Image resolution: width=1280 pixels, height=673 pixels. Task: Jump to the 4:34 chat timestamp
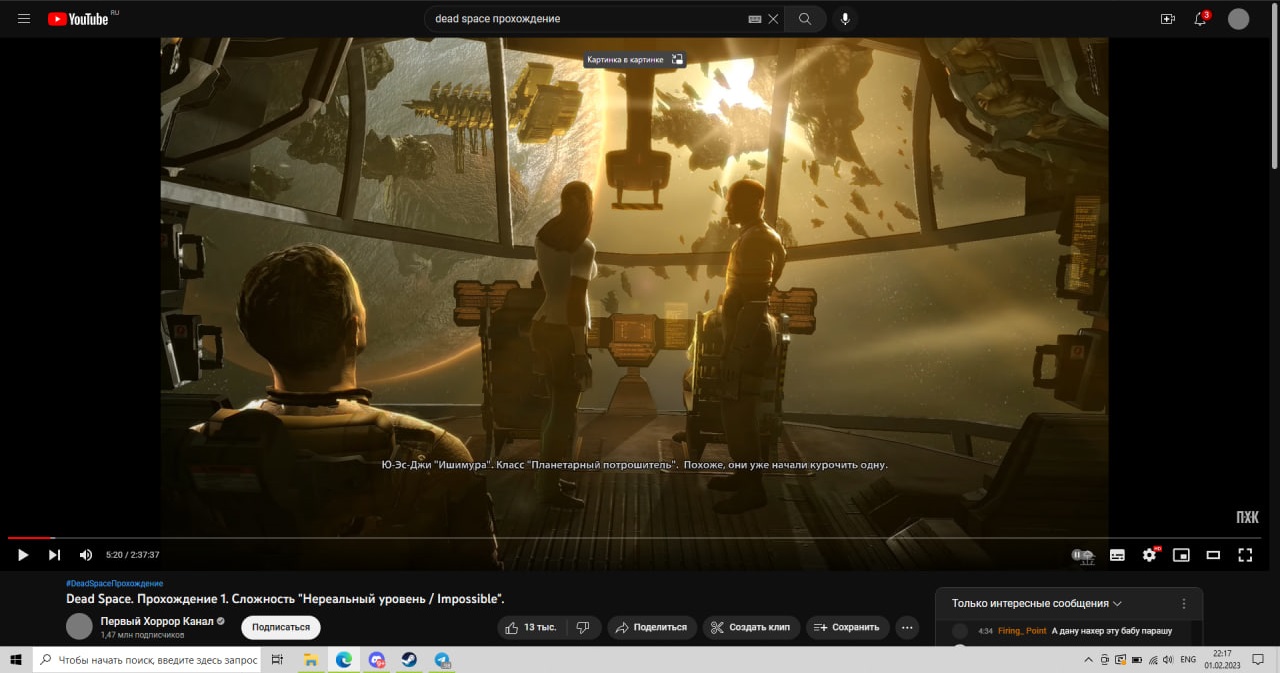pyautogui.click(x=986, y=631)
